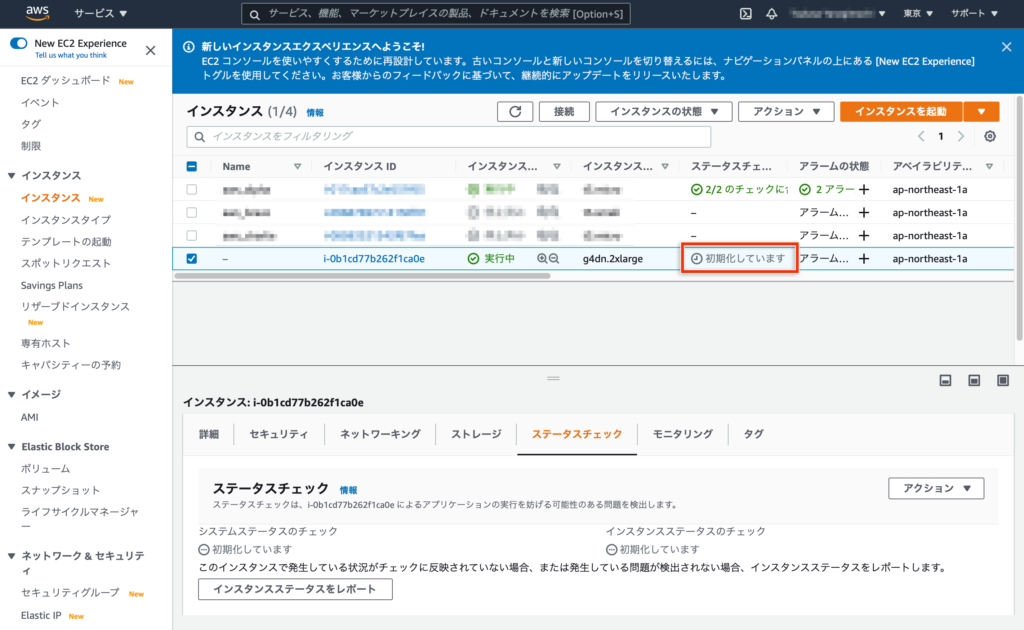The image size is (1024, 630).
Task: Open EC2 ダッシュボード in sidebar
Action: (x=65, y=81)
